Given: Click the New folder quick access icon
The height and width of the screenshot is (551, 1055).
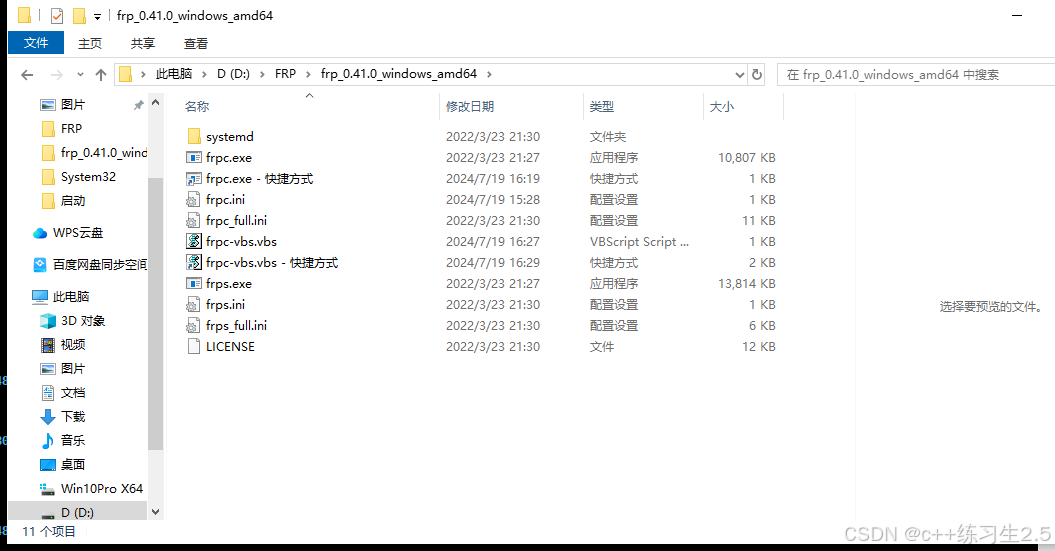Looking at the screenshot, I should pos(79,15).
